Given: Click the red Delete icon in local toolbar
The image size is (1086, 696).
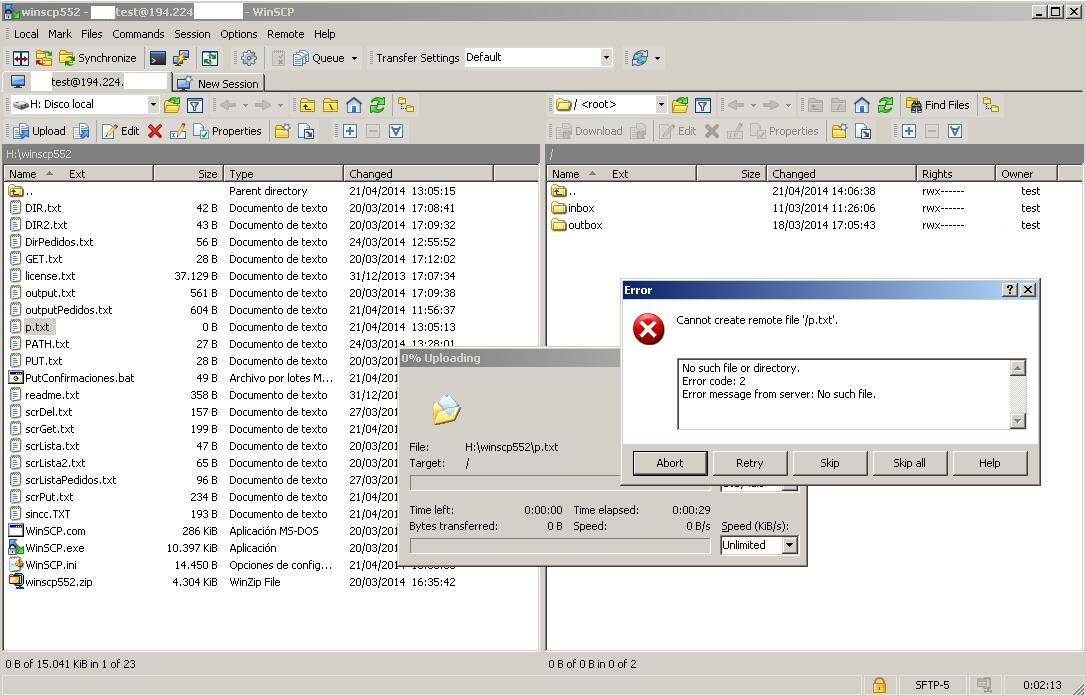Looking at the screenshot, I should 155,131.
